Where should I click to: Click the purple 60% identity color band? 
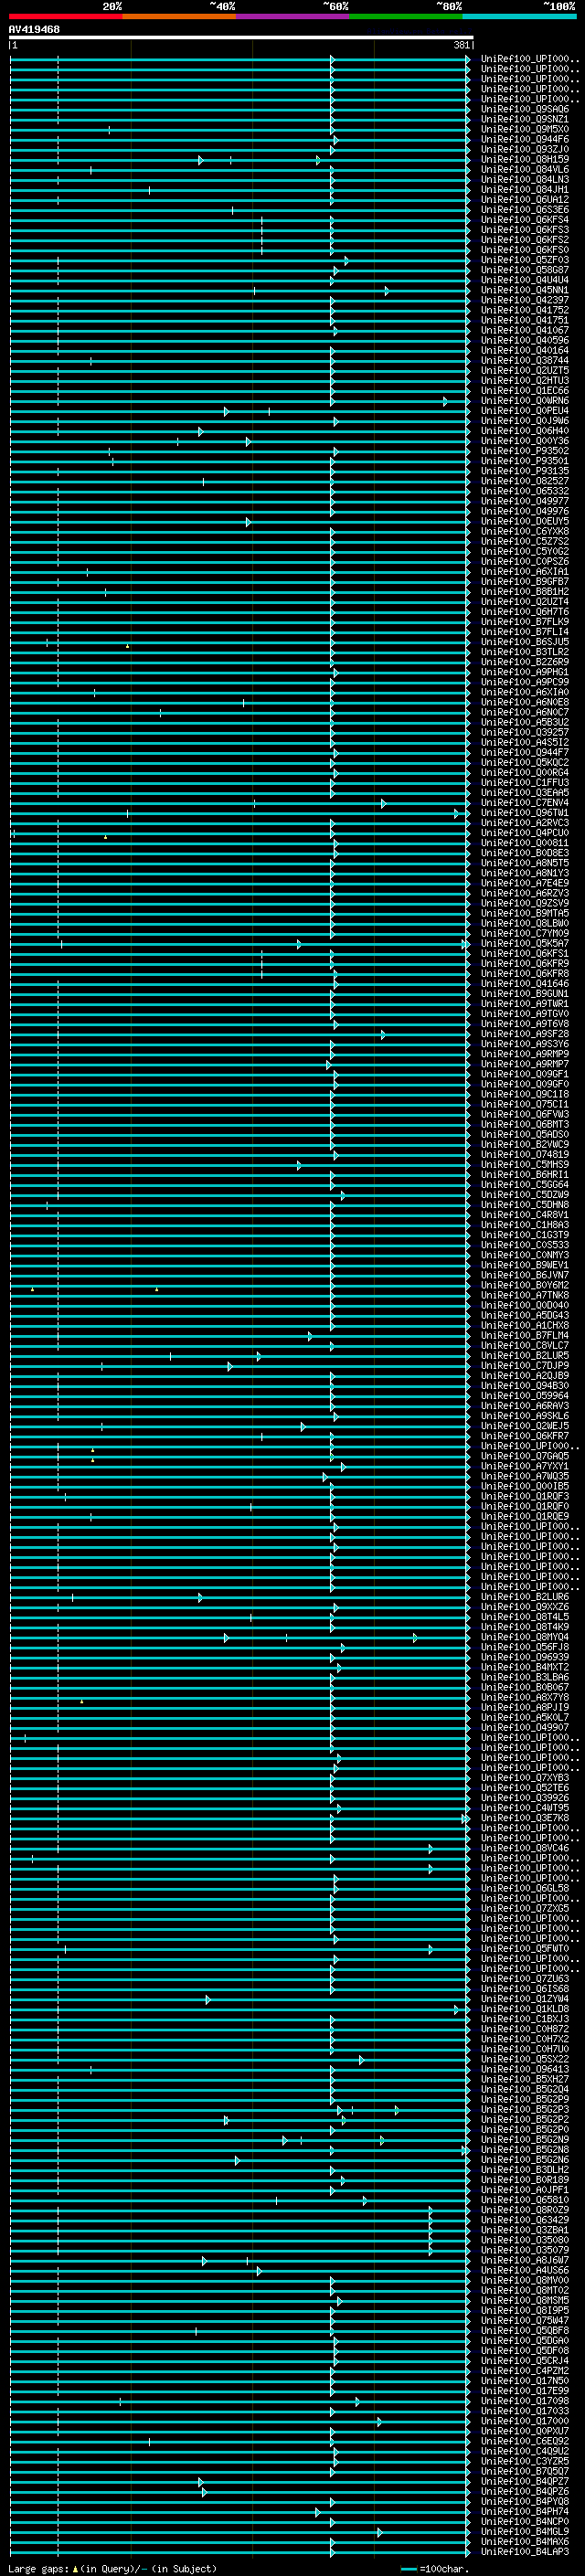(293, 16)
